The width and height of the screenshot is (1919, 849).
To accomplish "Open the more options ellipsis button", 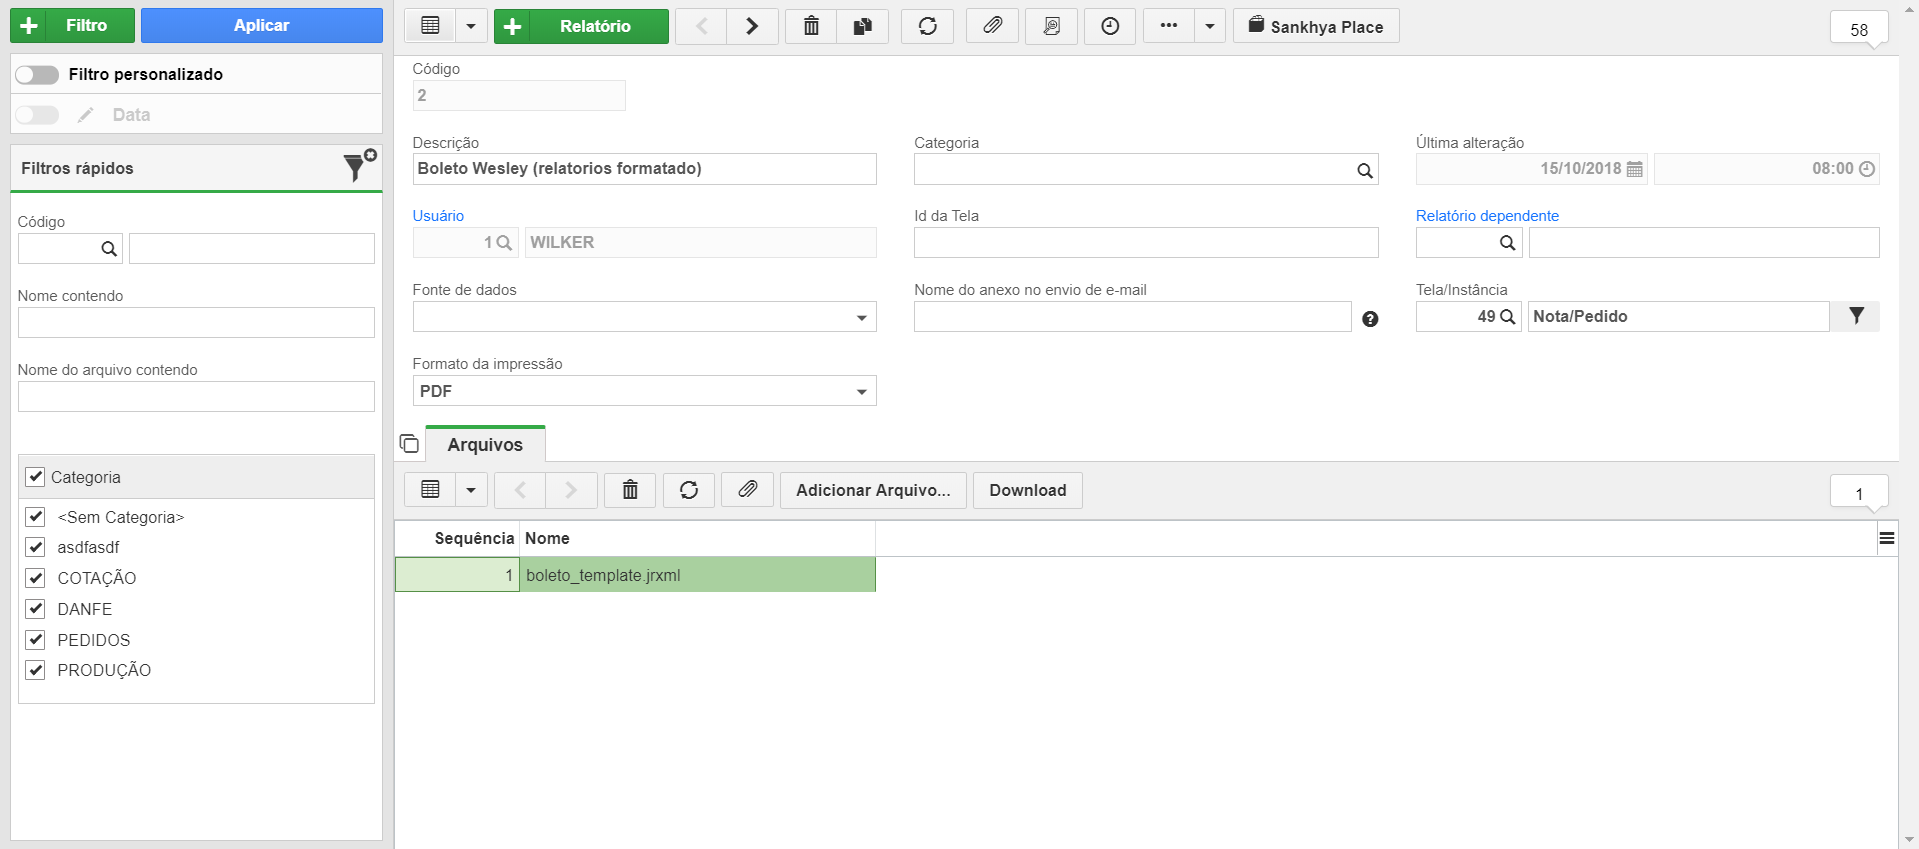I will tap(1169, 26).
